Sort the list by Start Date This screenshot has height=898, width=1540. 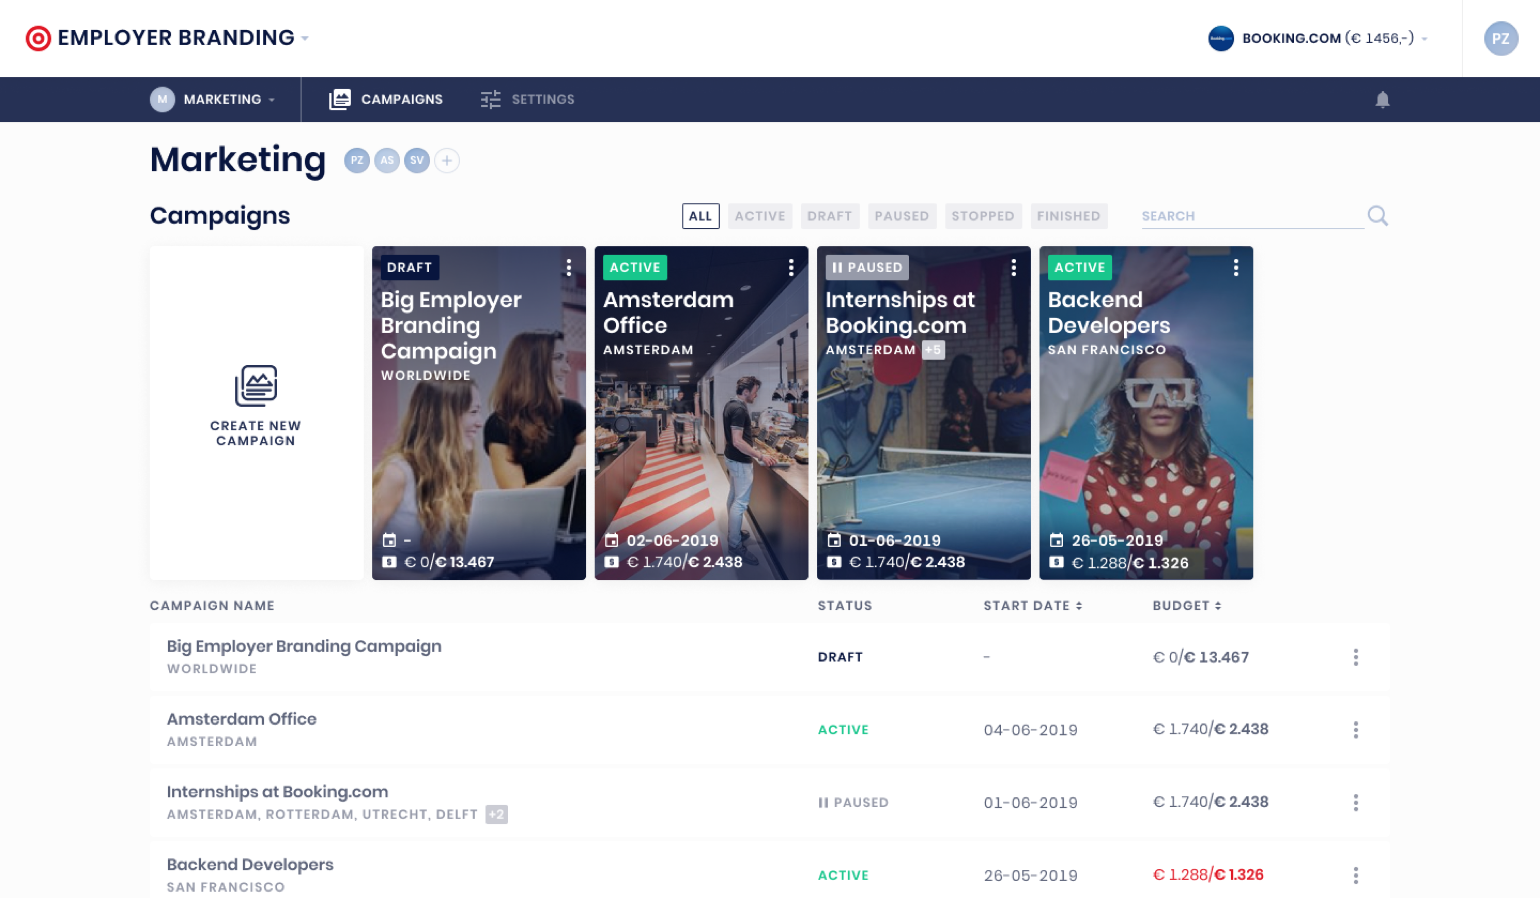pos(1033,606)
